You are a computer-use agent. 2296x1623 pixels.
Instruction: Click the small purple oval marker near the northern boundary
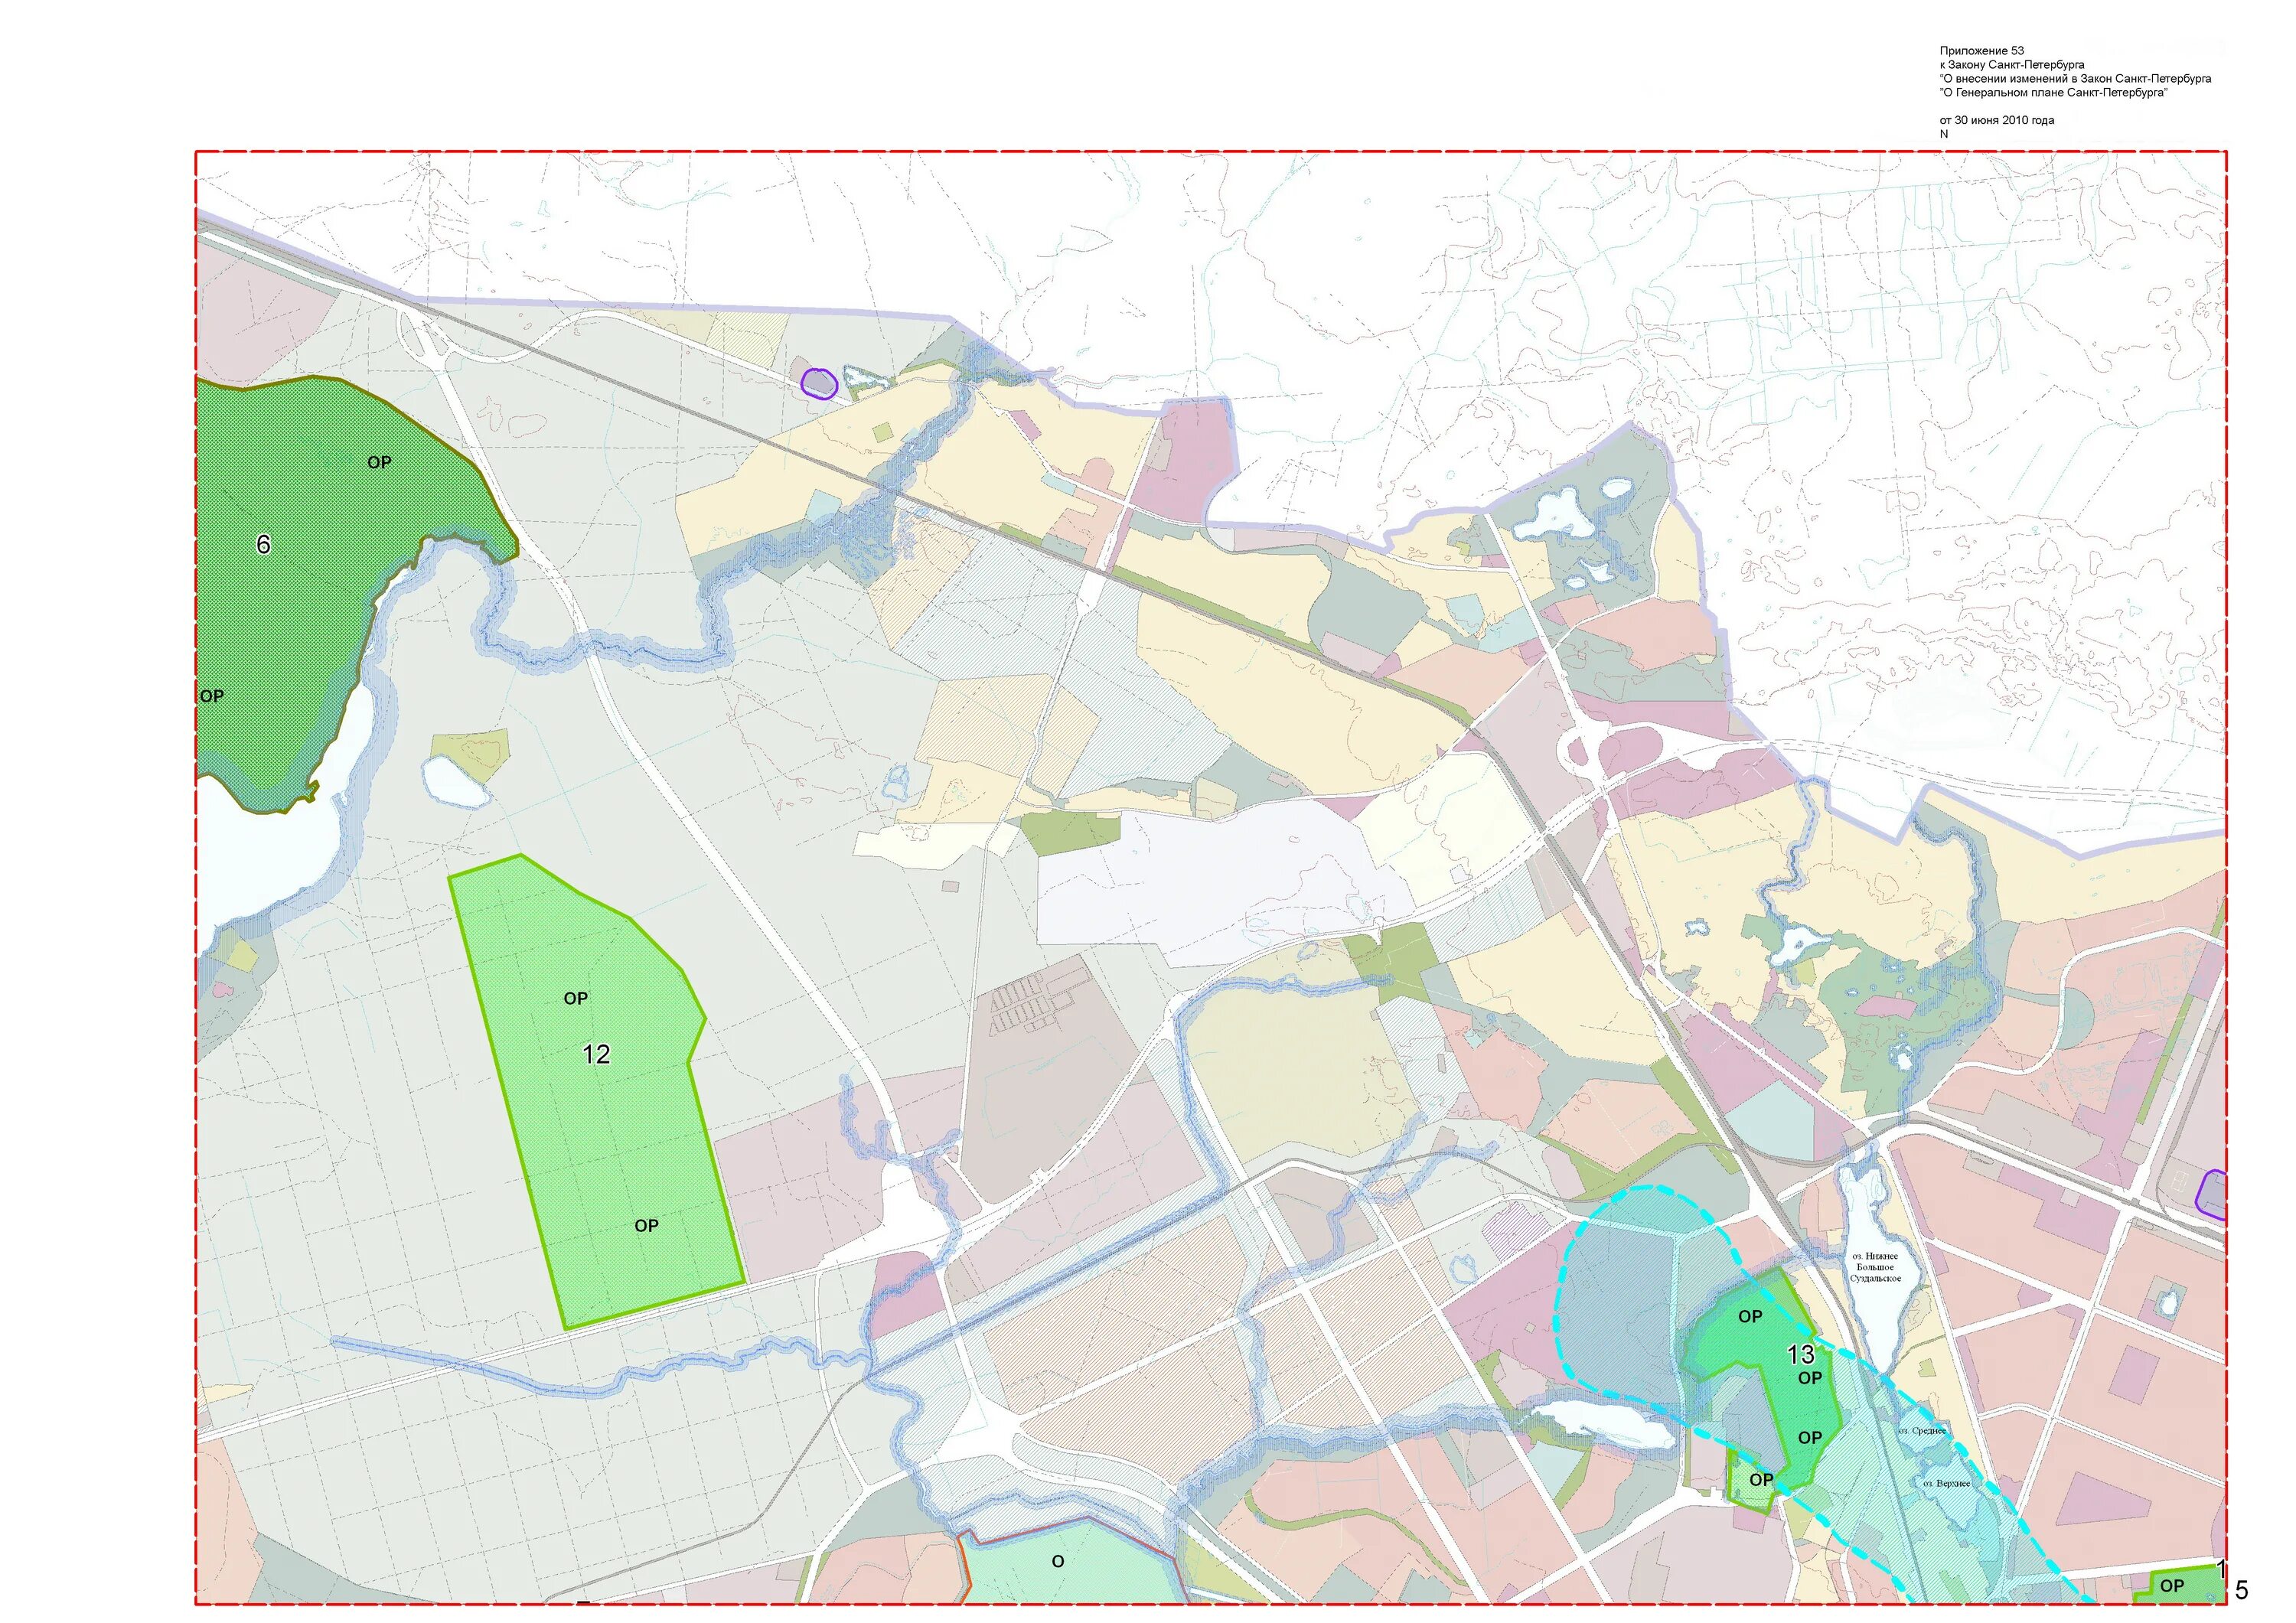(x=819, y=383)
